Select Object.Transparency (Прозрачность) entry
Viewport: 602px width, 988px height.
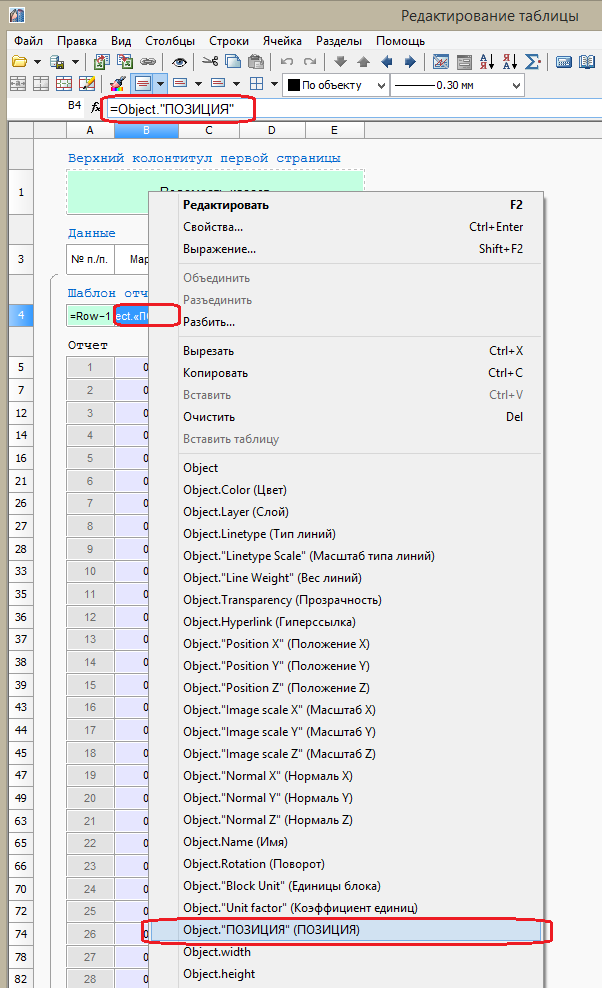(x=346, y=600)
